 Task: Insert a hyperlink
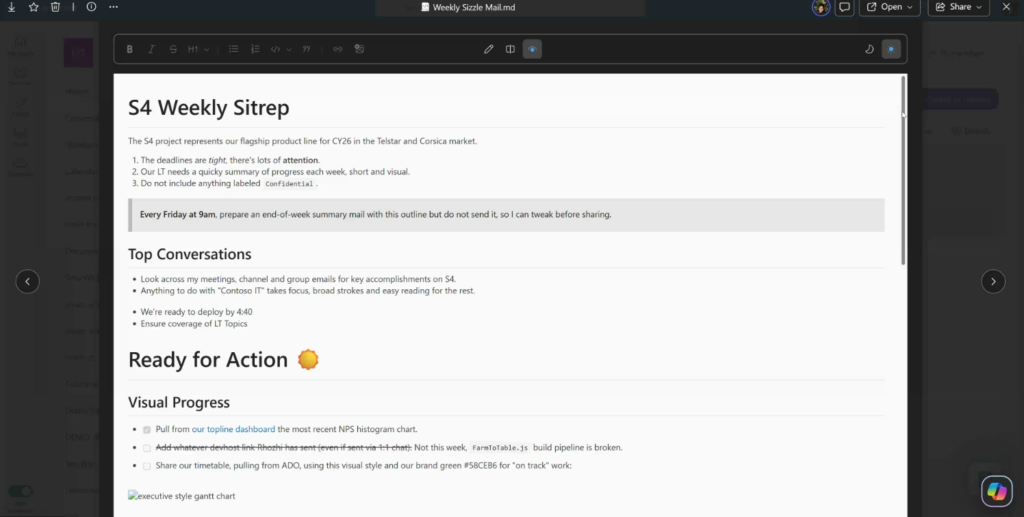coord(338,49)
